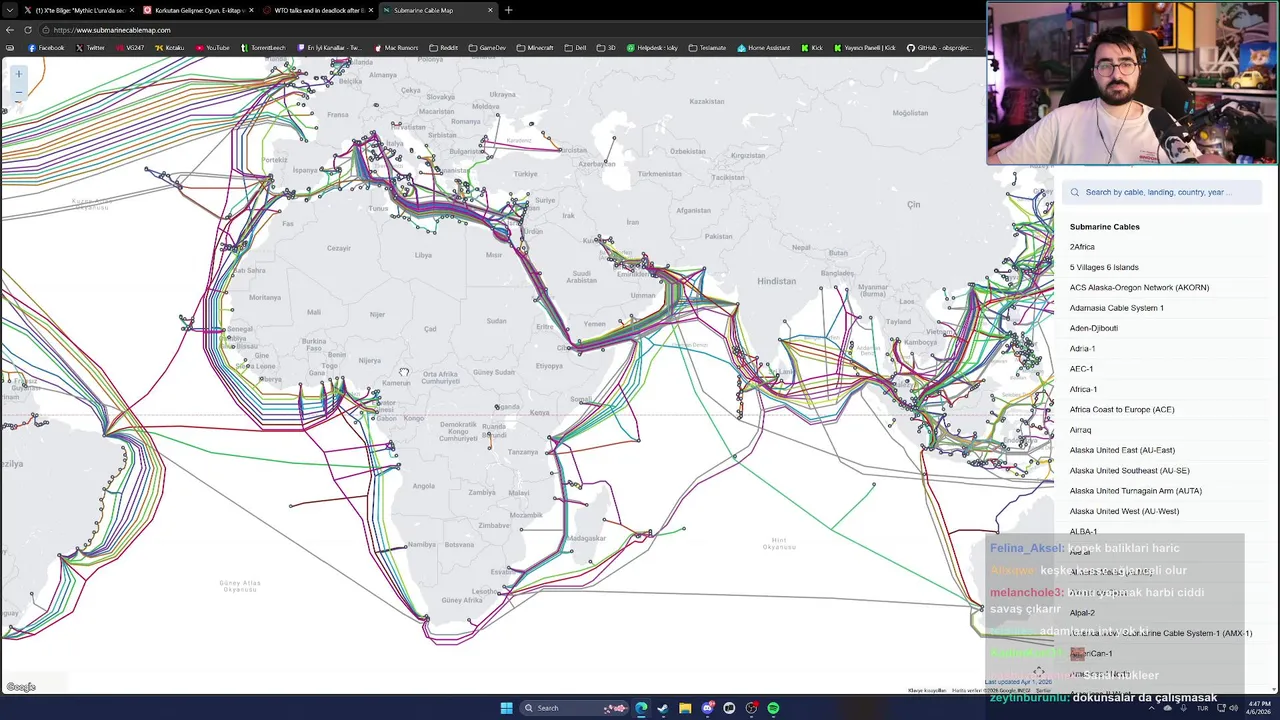Open the En İyi Kanallar bookmark
Viewport: 1280px width, 720px height.
coord(330,48)
